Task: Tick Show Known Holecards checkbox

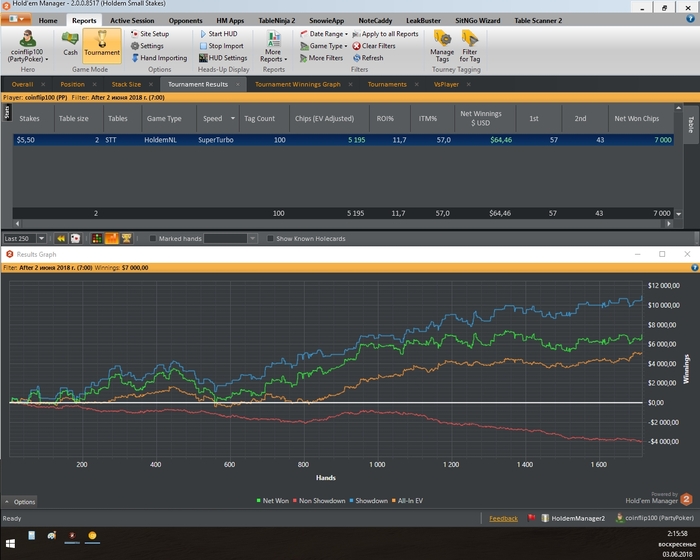Action: coord(270,238)
